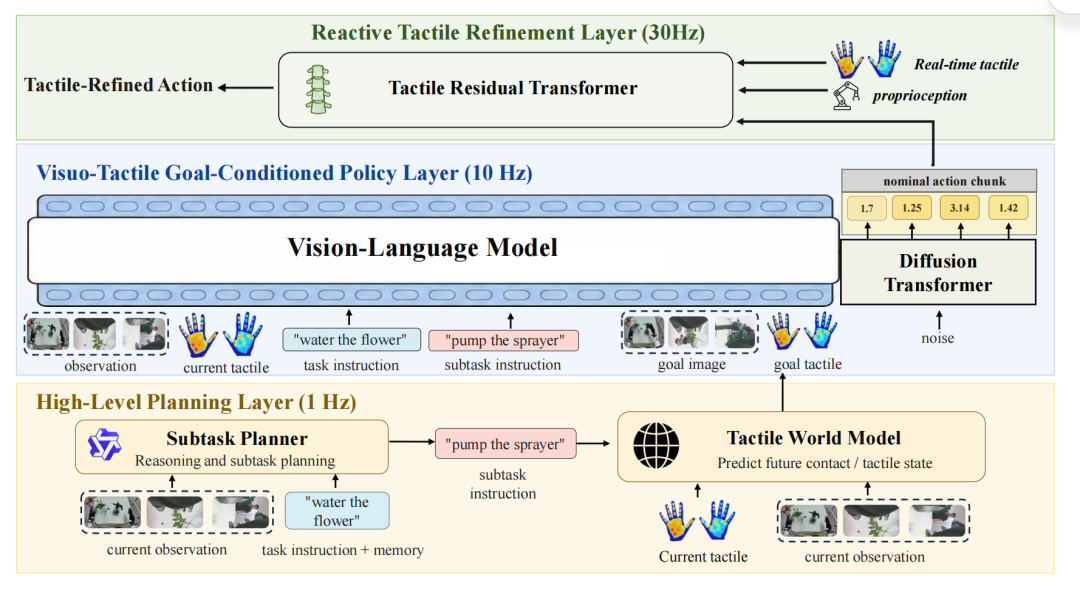Click the blue logo icon next to Subtask Planner
The image size is (1080, 592).
click(x=105, y=445)
